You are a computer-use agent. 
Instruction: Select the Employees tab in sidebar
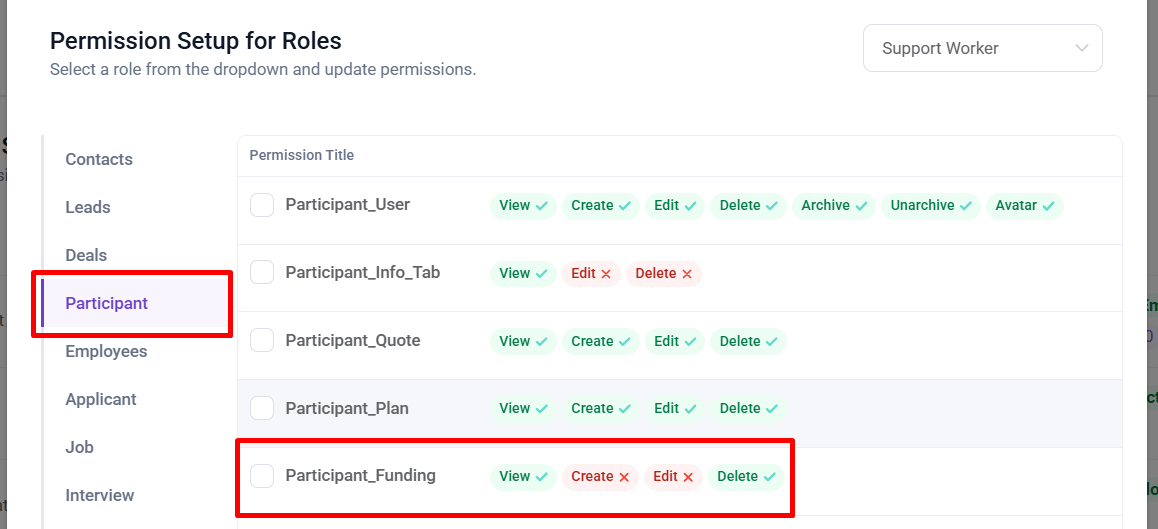106,351
